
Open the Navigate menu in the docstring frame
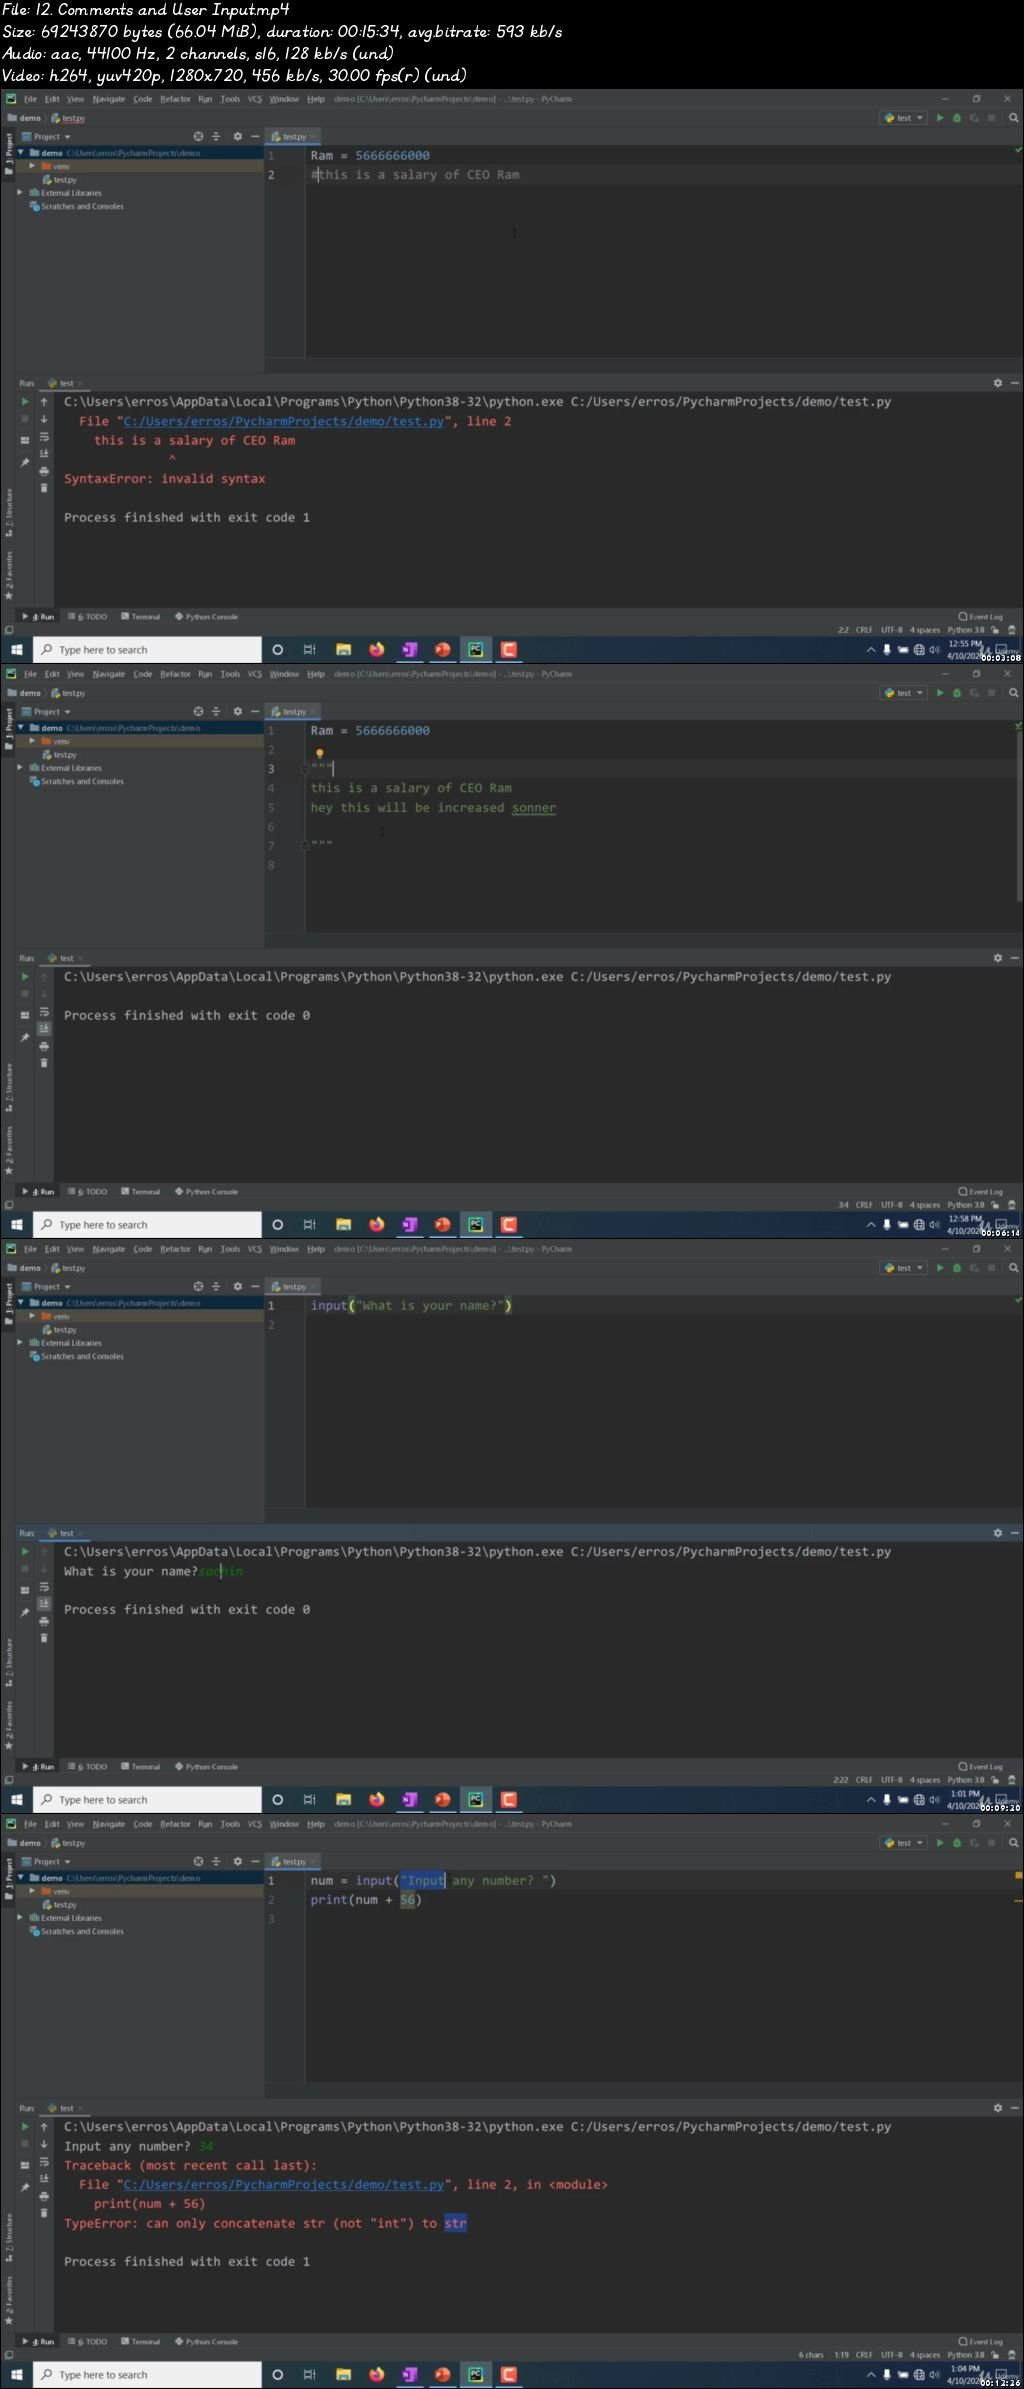point(109,674)
